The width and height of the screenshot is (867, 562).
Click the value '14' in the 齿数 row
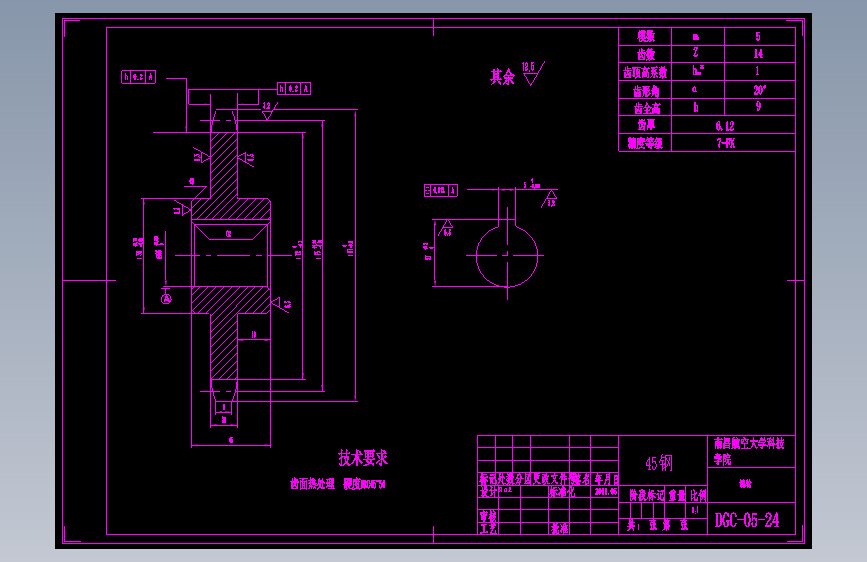click(758, 54)
